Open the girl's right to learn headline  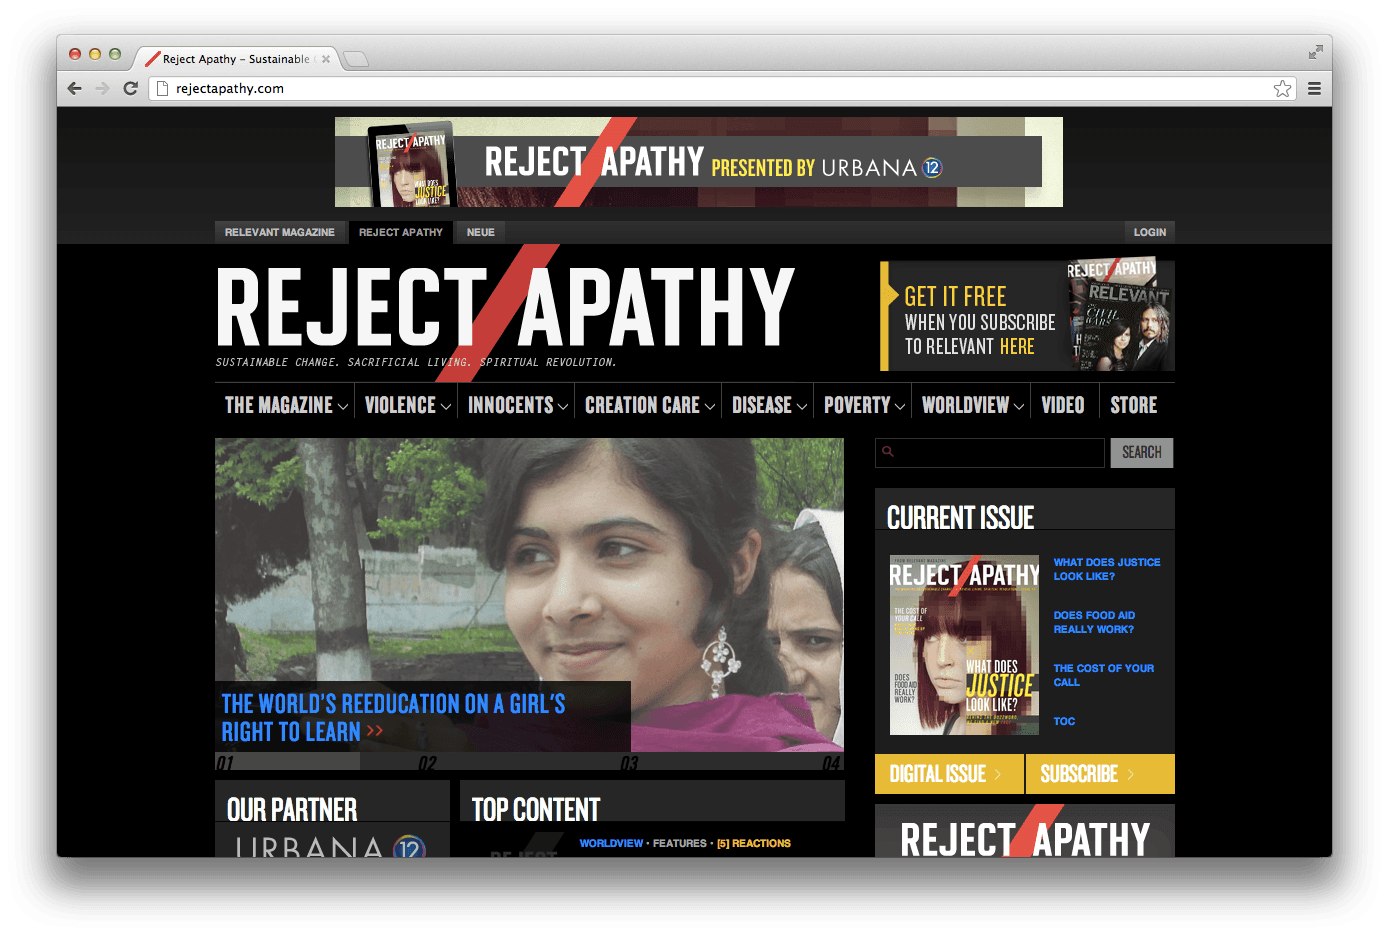tap(393, 718)
